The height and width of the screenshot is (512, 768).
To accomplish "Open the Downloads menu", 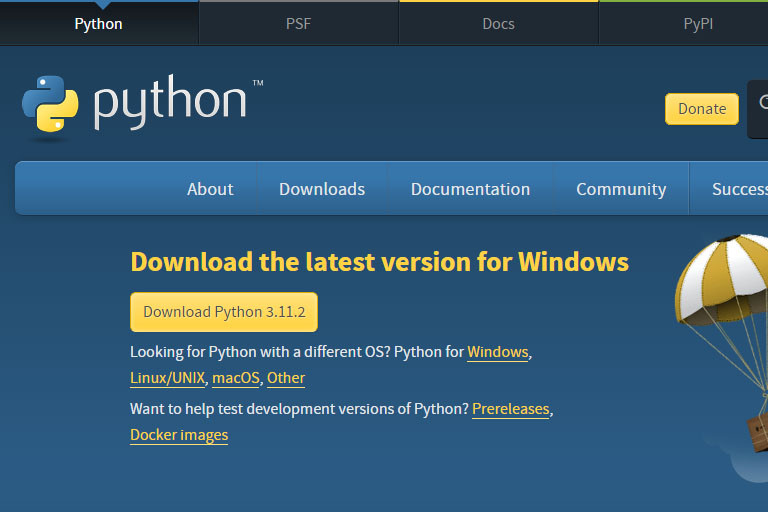I will pos(322,189).
